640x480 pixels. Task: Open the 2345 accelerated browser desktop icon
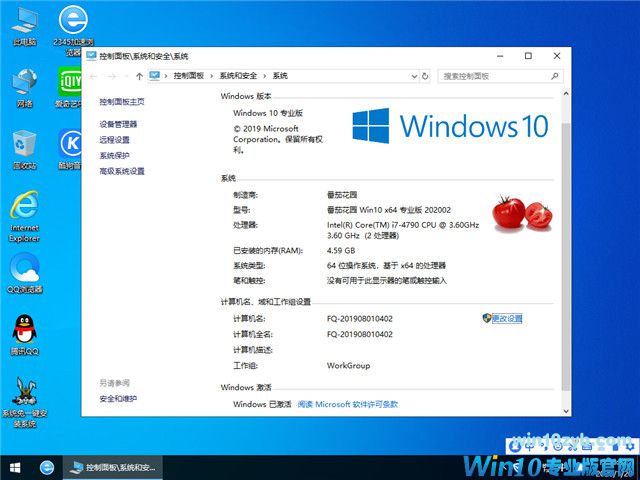[73, 30]
